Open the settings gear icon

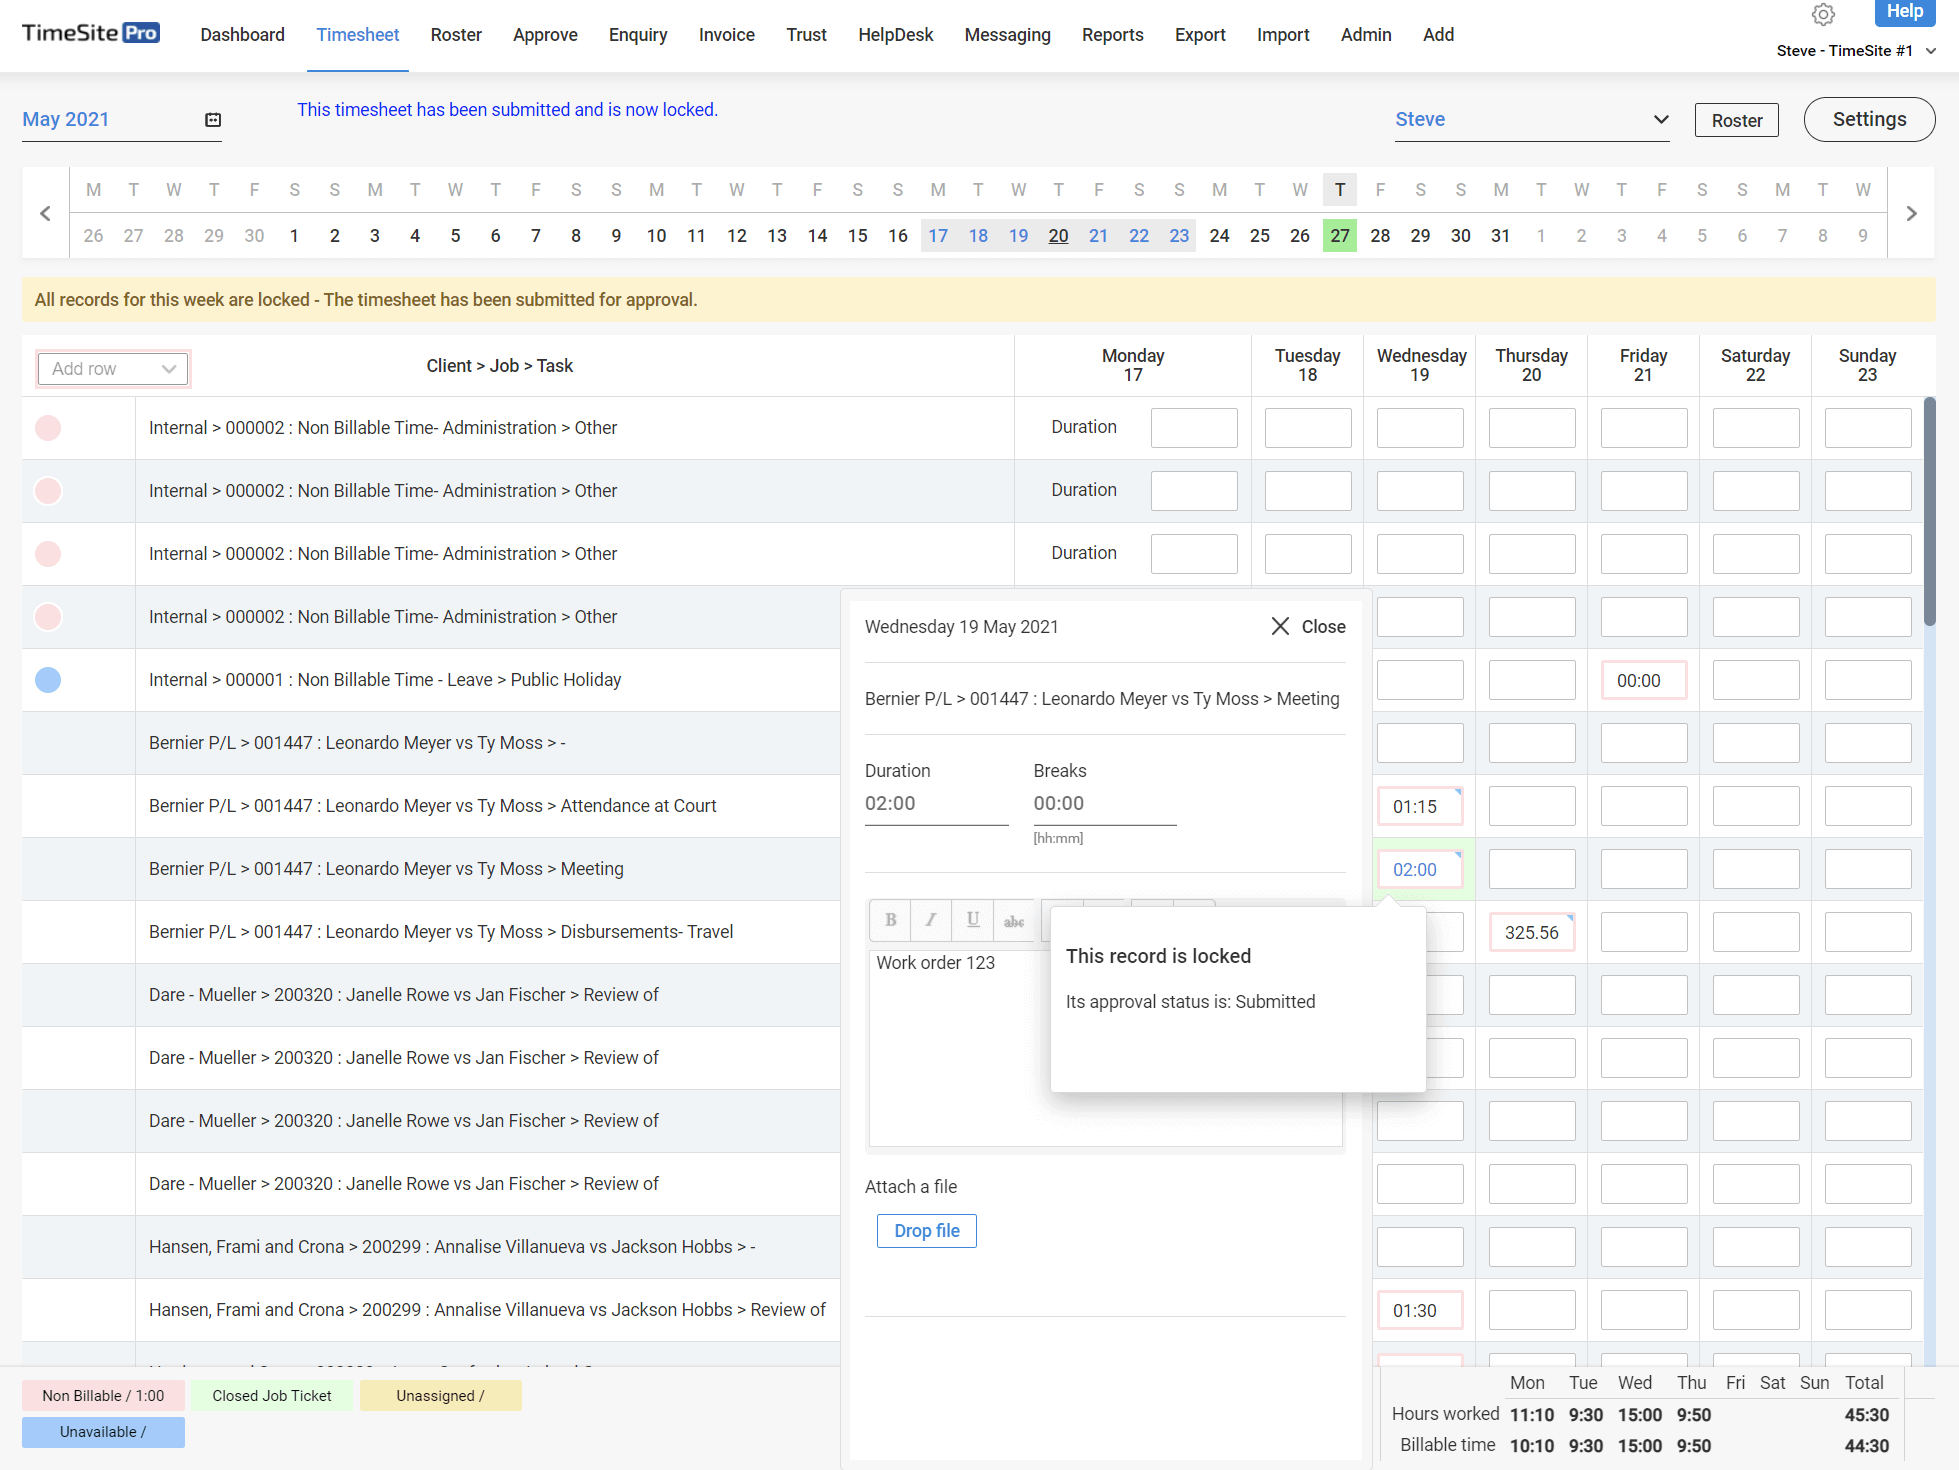click(x=1823, y=15)
